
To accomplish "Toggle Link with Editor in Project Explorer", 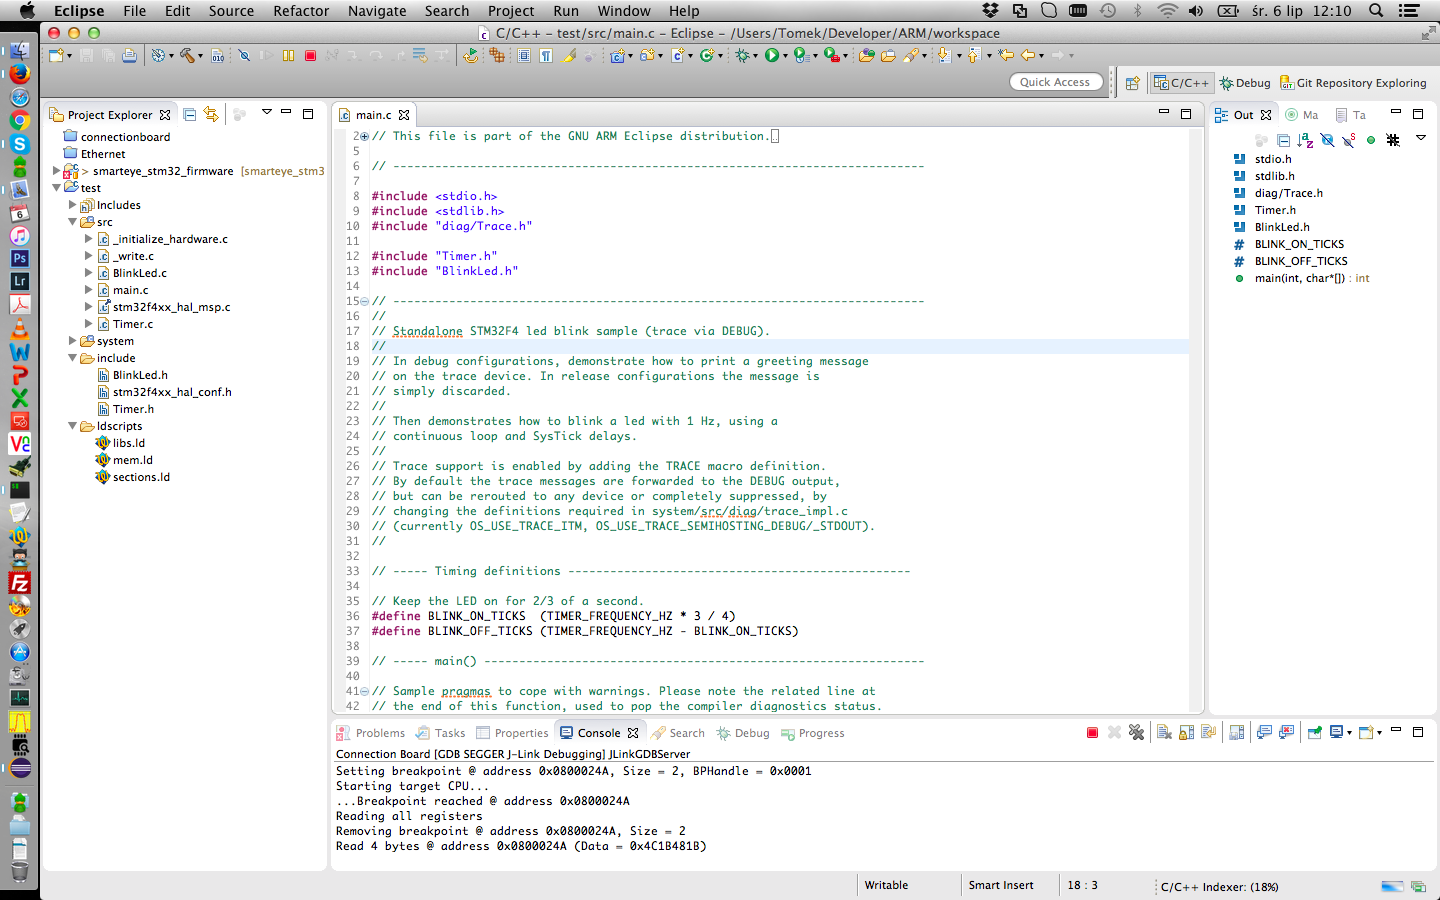I will [211, 115].
